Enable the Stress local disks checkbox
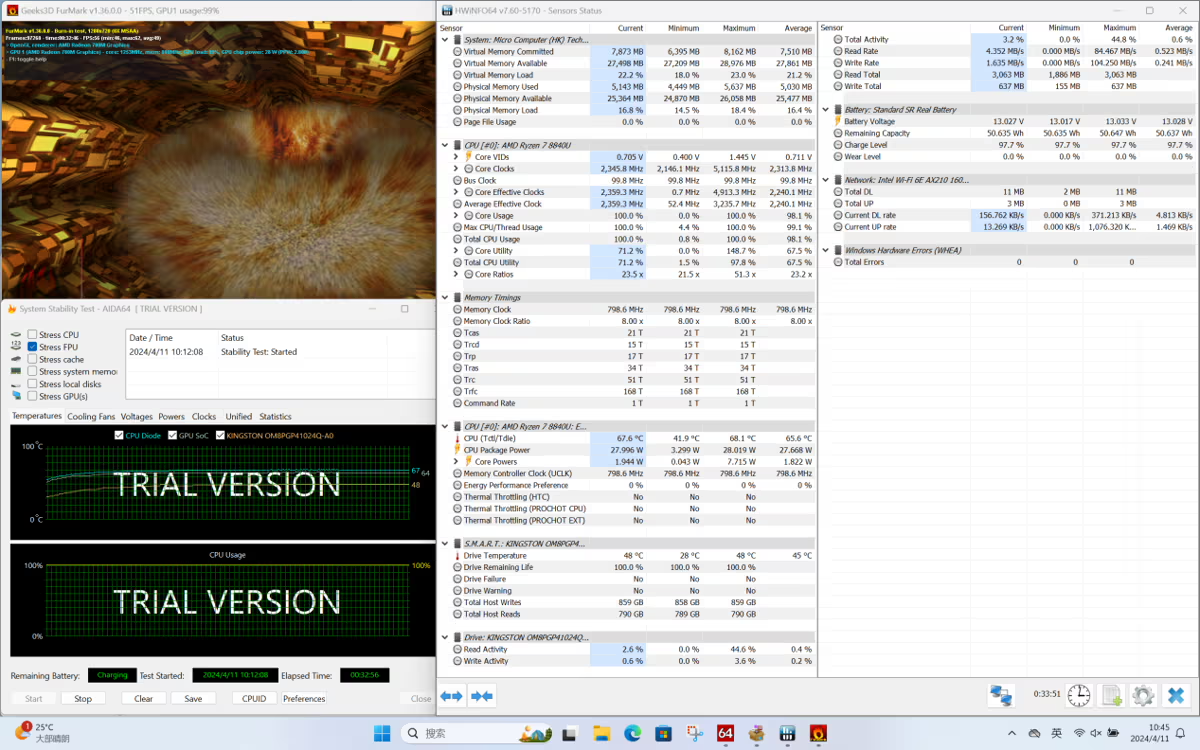Screen dimensions: 1200x750 [33, 384]
